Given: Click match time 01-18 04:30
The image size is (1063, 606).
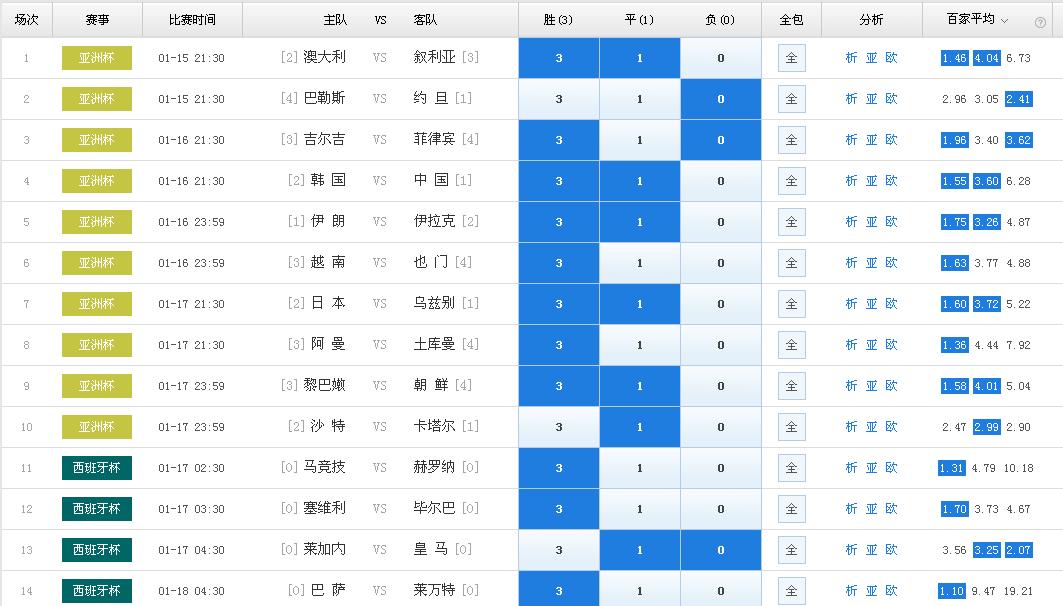Looking at the screenshot, I should tap(191, 590).
